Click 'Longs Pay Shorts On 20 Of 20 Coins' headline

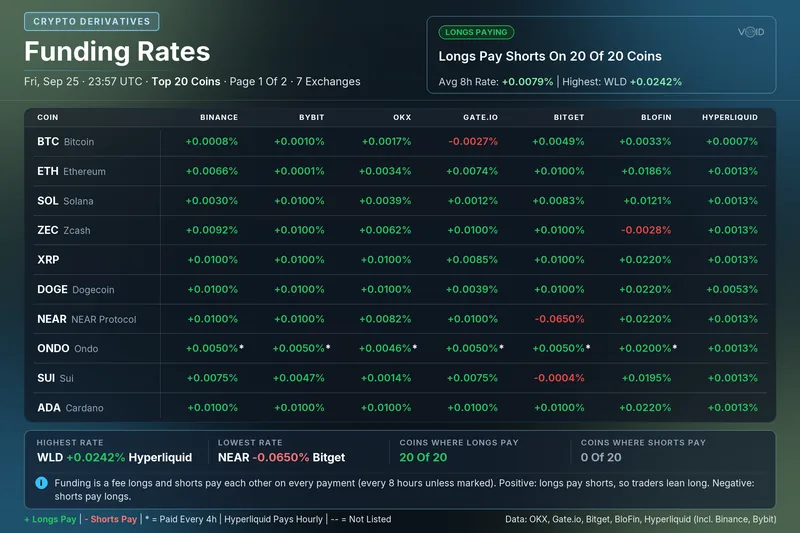point(550,56)
